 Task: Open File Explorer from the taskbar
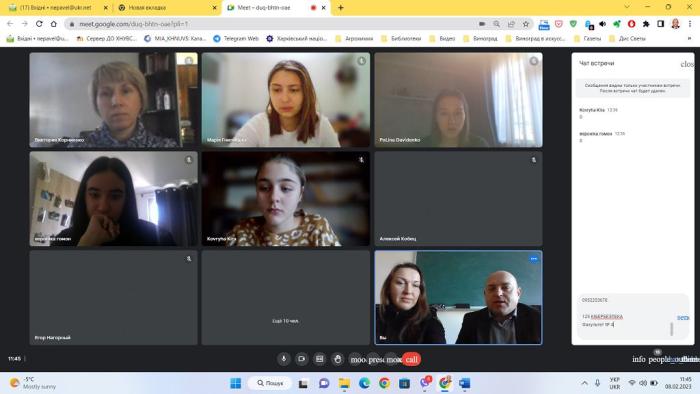pyautogui.click(x=344, y=383)
